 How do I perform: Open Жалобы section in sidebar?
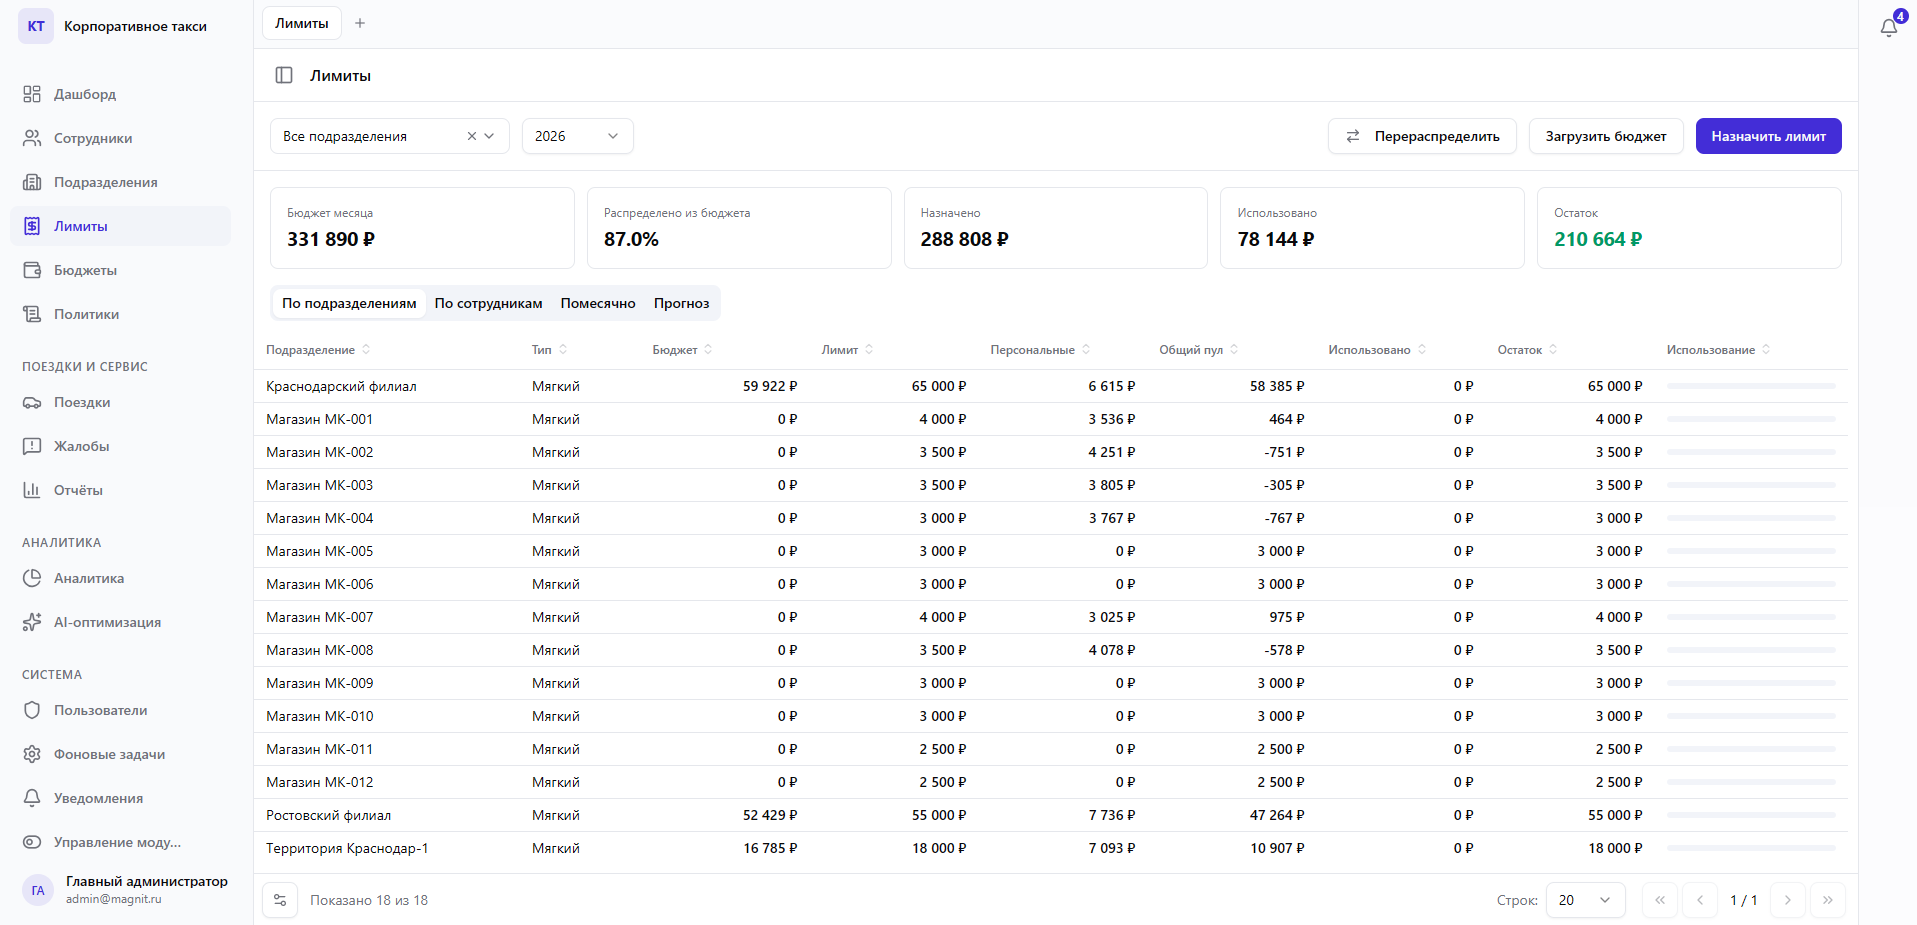81,446
